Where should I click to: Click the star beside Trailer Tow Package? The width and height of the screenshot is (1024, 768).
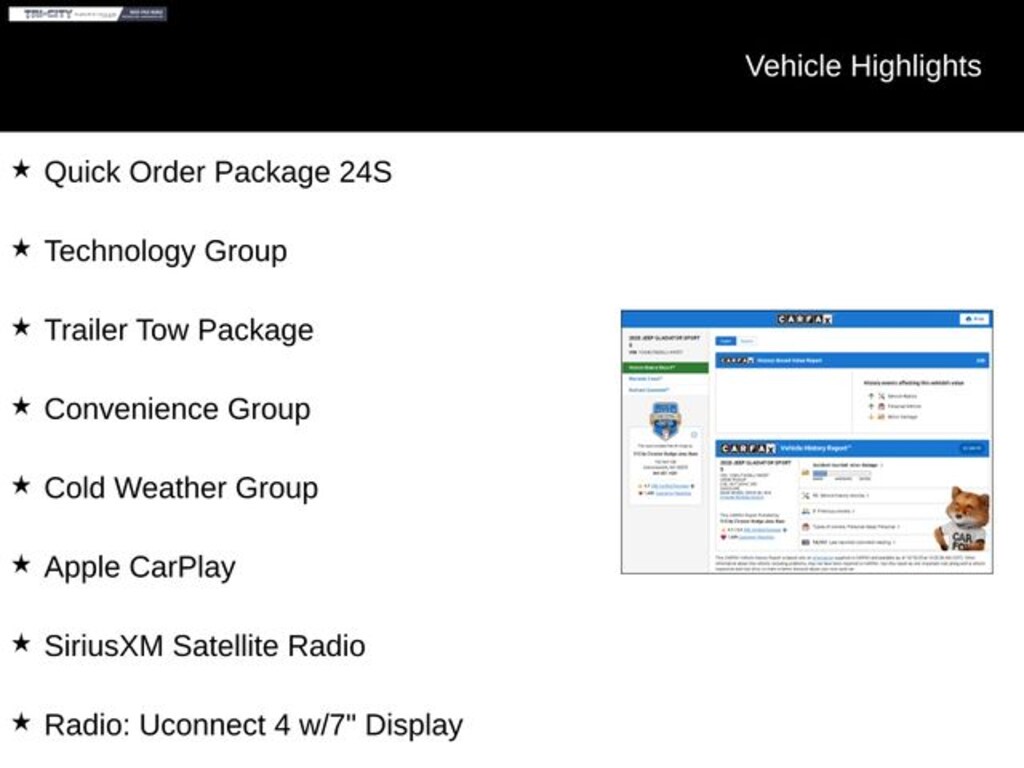point(21,328)
